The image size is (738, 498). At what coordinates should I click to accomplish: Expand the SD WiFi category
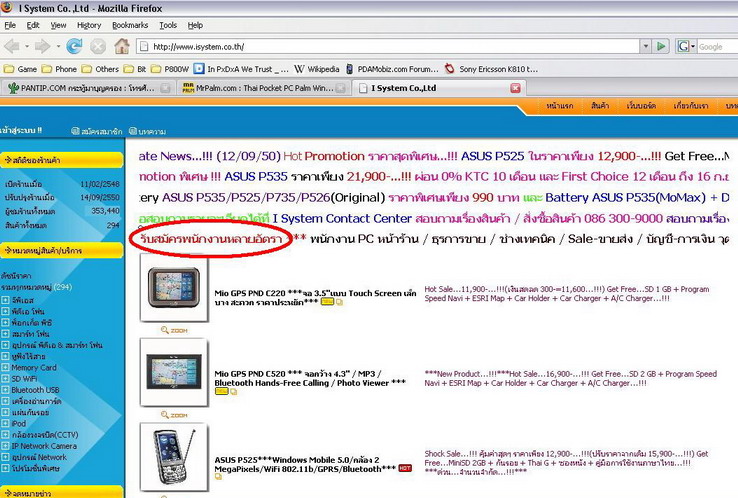click(x=5, y=379)
